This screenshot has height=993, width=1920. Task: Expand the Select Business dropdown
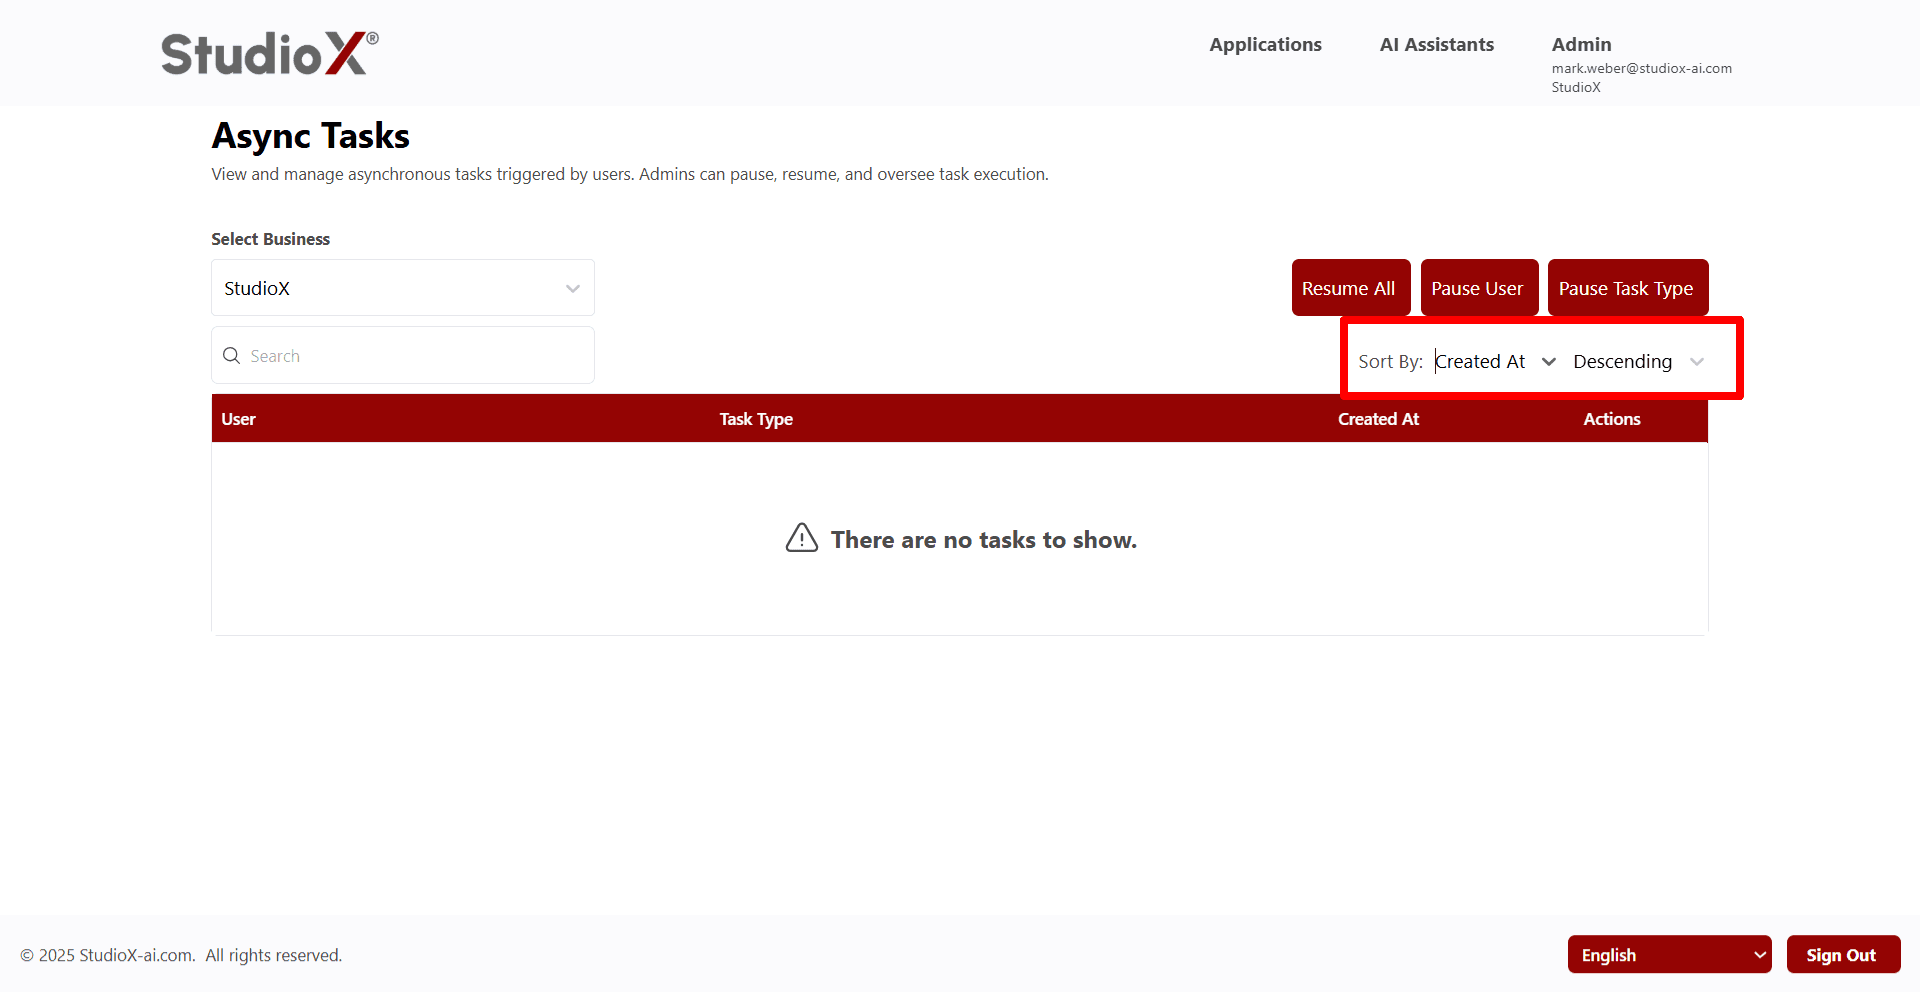point(403,288)
